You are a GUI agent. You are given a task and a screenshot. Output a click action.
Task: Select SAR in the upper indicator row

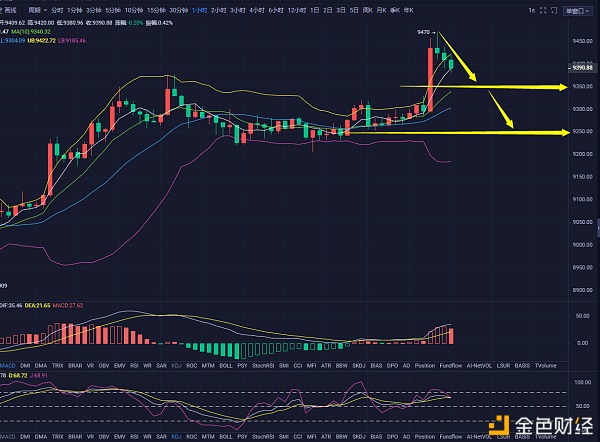tap(161, 365)
